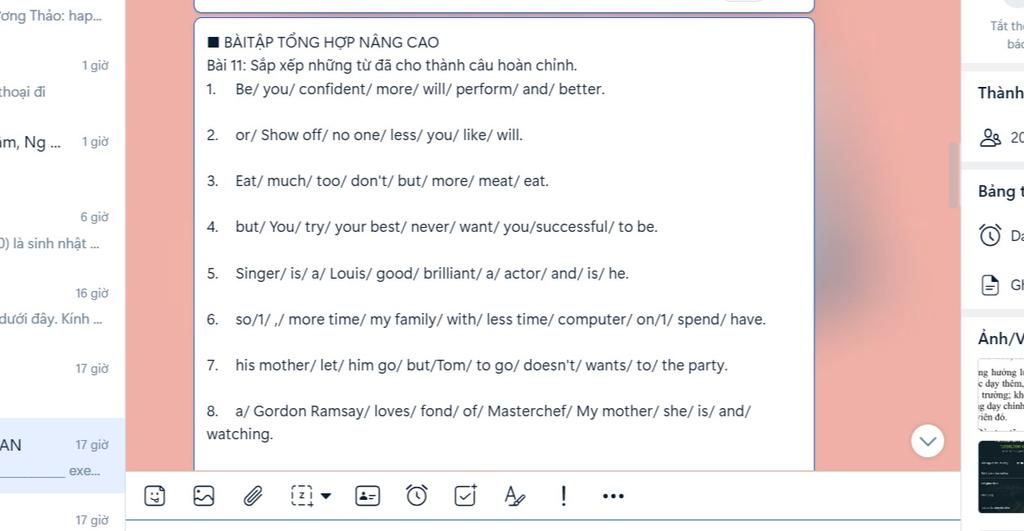Expand the screen capture dropdown arrow

coord(326,496)
